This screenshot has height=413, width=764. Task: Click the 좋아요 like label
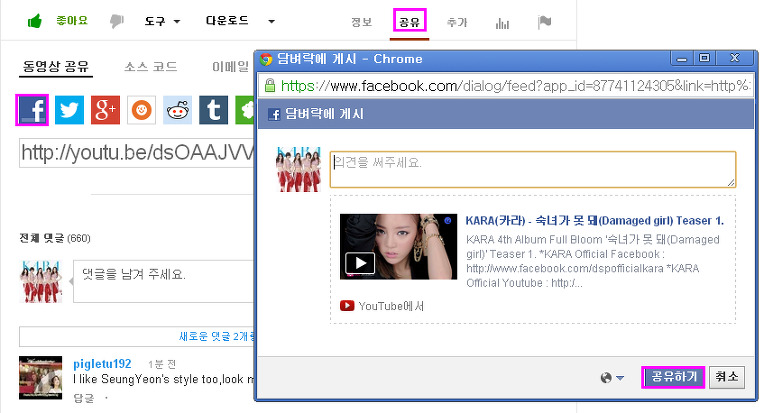tap(72, 20)
